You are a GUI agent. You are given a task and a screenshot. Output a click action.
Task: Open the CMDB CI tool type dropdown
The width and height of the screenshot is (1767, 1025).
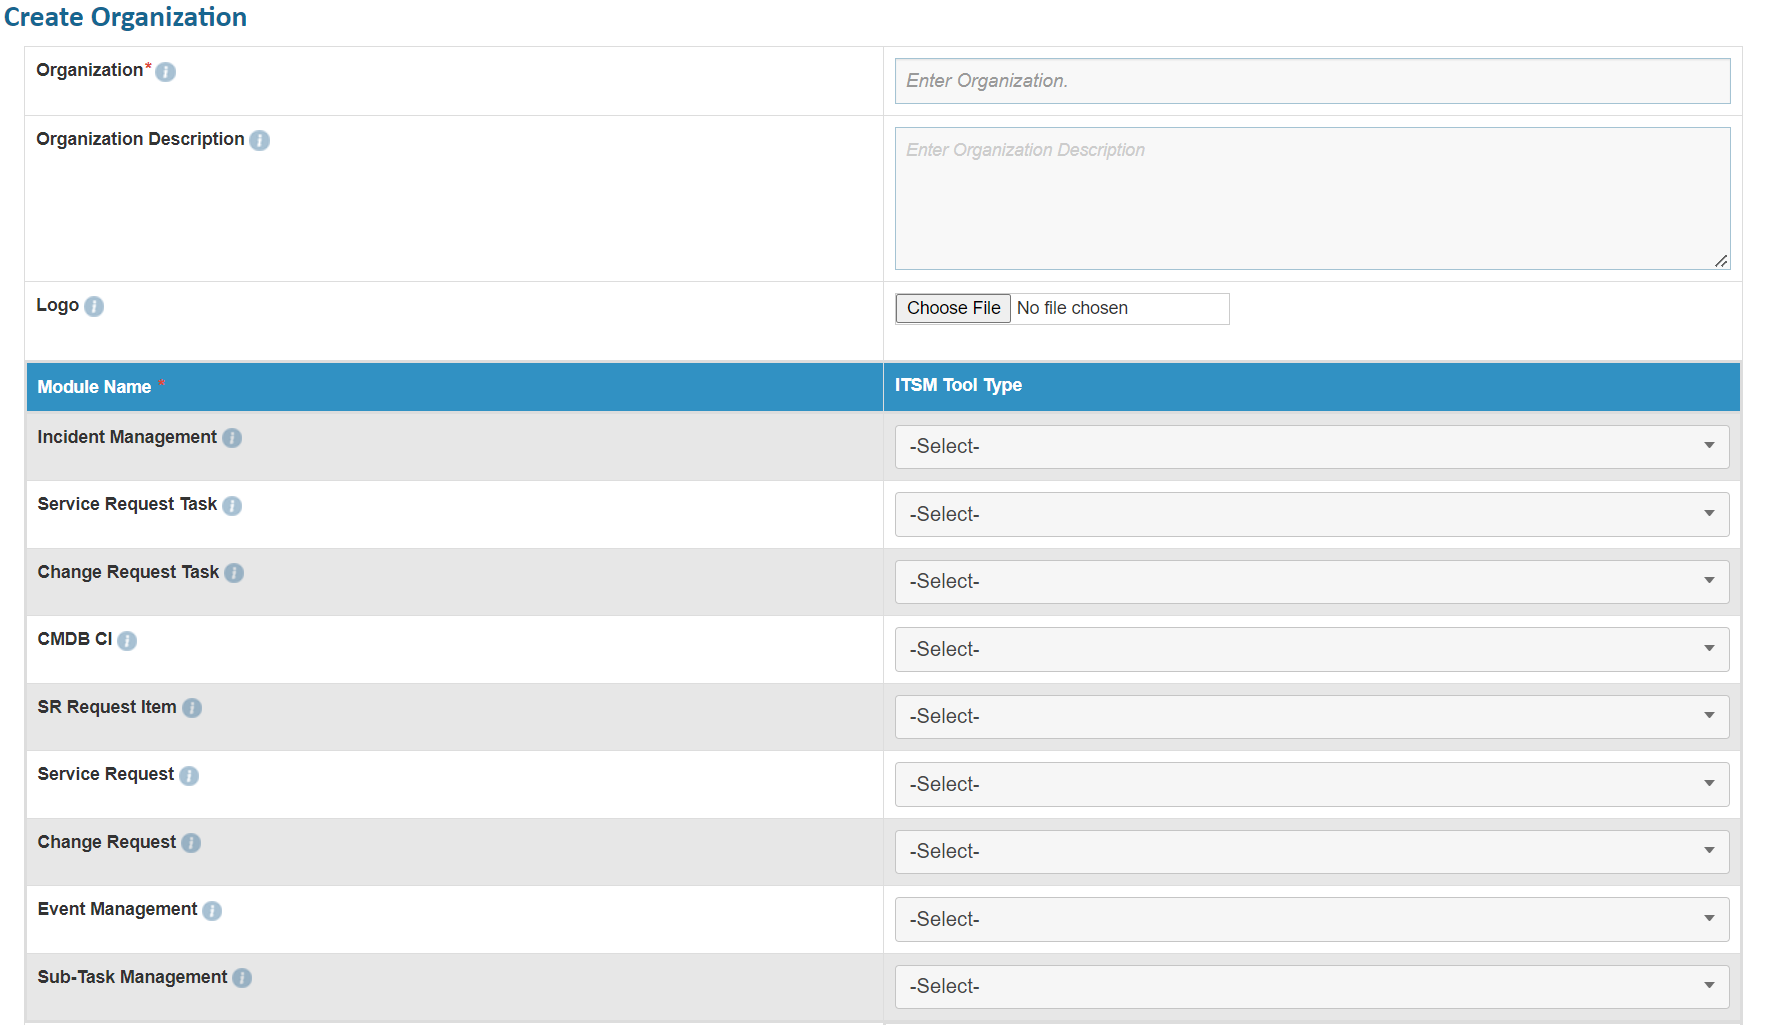click(1313, 649)
